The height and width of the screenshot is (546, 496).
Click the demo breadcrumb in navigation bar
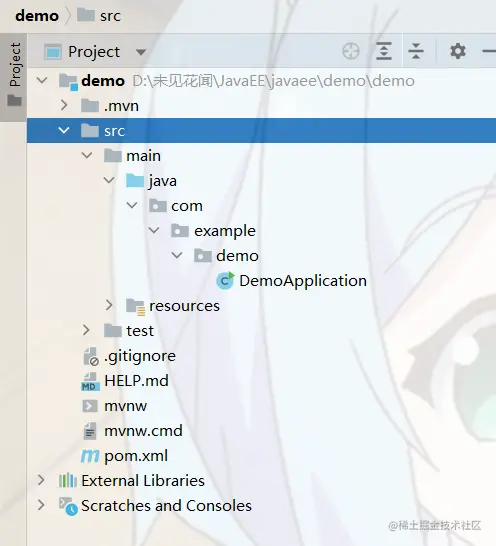pos(37,16)
